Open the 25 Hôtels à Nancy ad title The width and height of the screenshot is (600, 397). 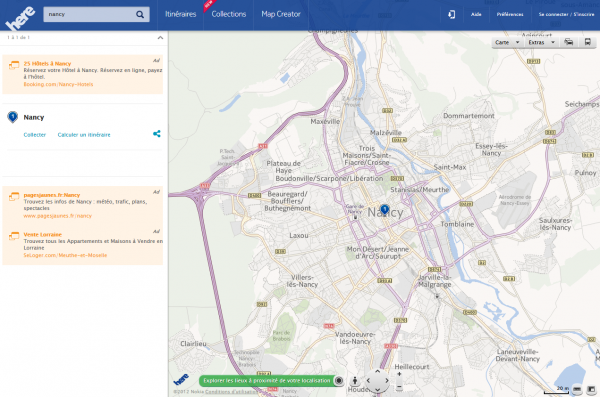[47, 64]
